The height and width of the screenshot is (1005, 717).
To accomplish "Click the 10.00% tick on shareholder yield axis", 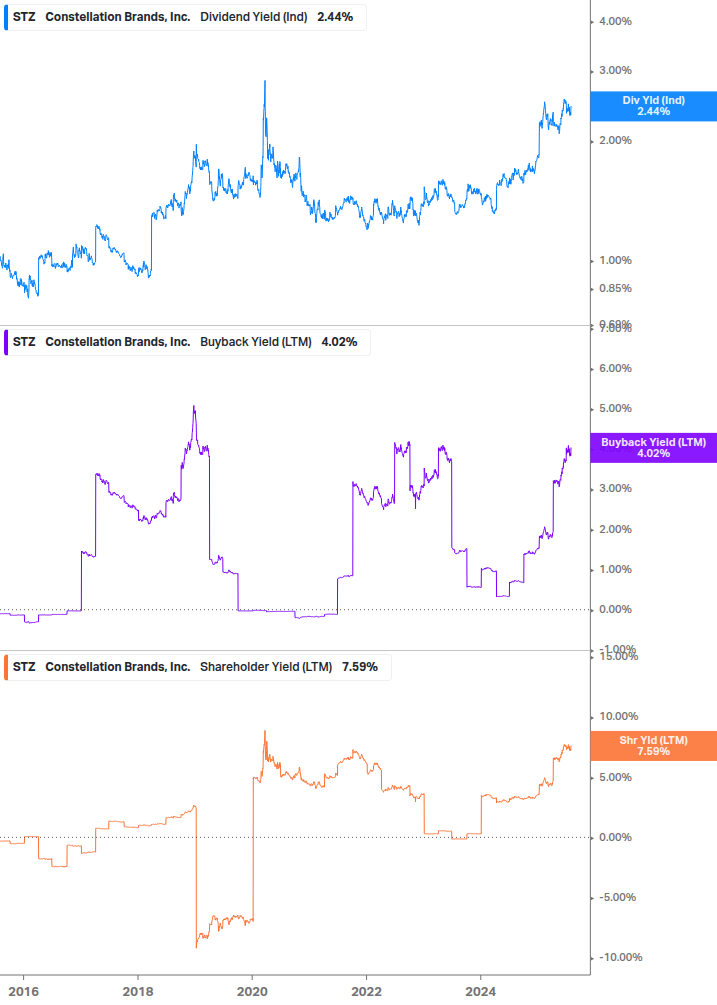I will [x=618, y=717].
